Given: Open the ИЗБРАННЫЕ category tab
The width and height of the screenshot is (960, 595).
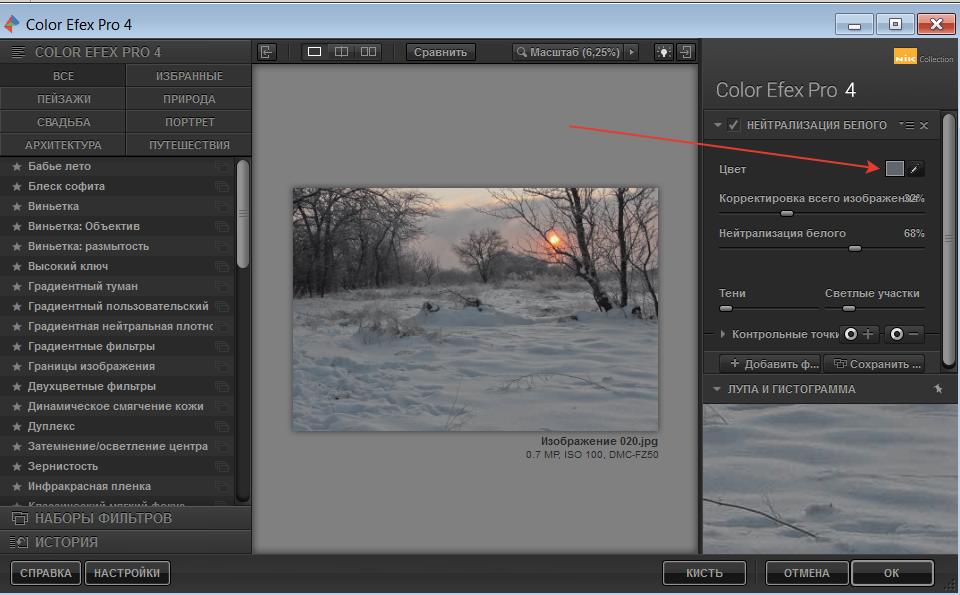Looking at the screenshot, I should click(x=189, y=76).
